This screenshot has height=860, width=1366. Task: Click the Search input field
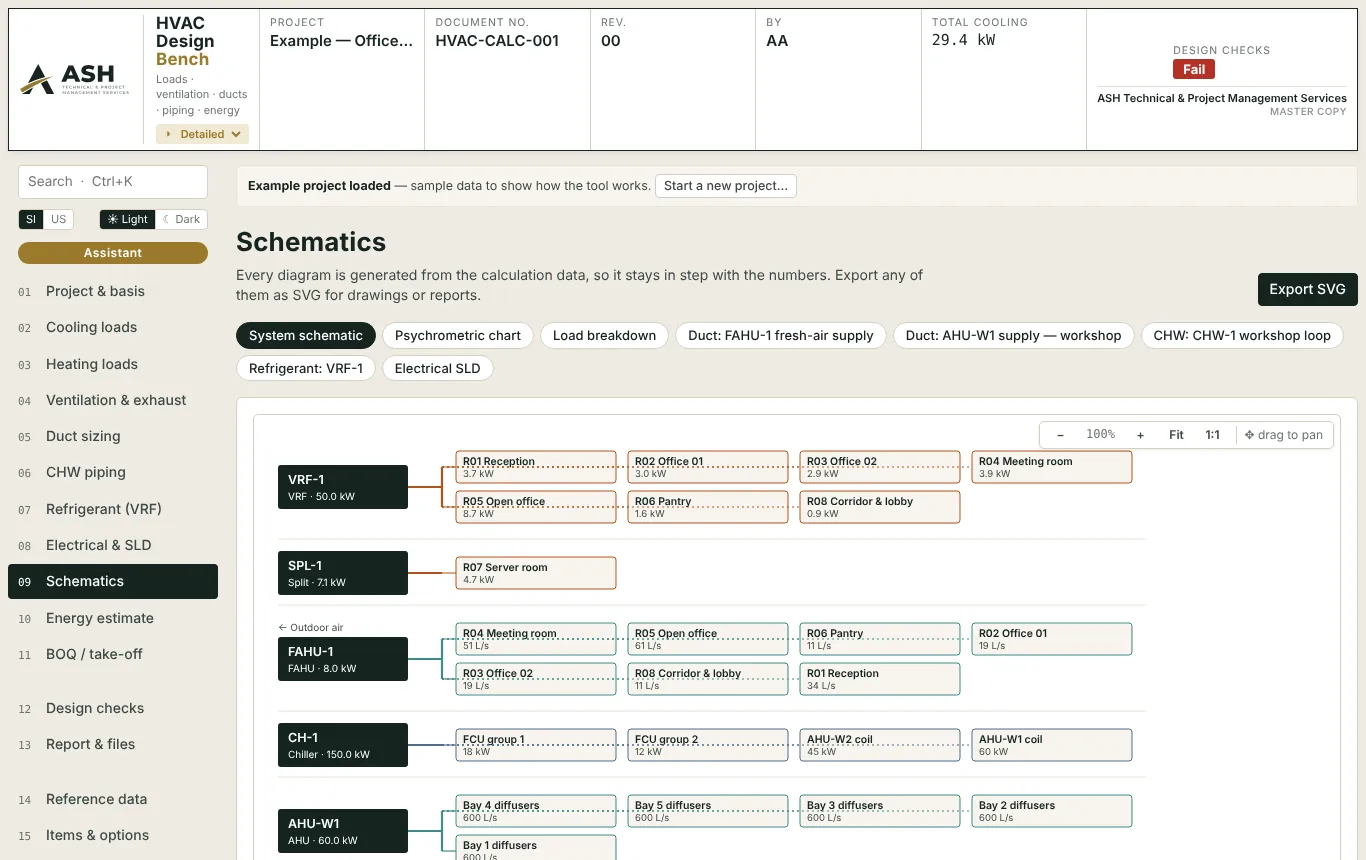coord(113,182)
